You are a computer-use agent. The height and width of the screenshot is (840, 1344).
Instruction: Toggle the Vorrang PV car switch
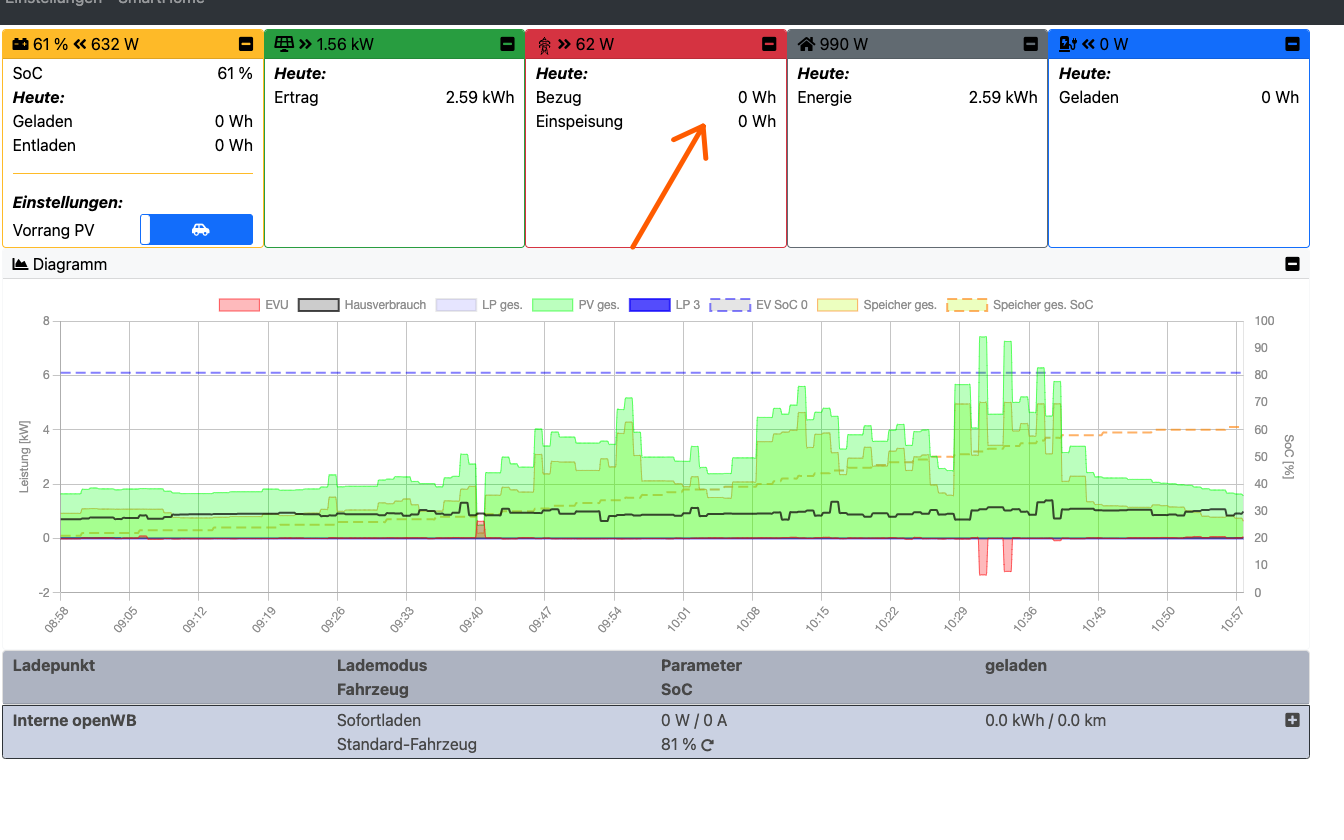(x=196, y=229)
